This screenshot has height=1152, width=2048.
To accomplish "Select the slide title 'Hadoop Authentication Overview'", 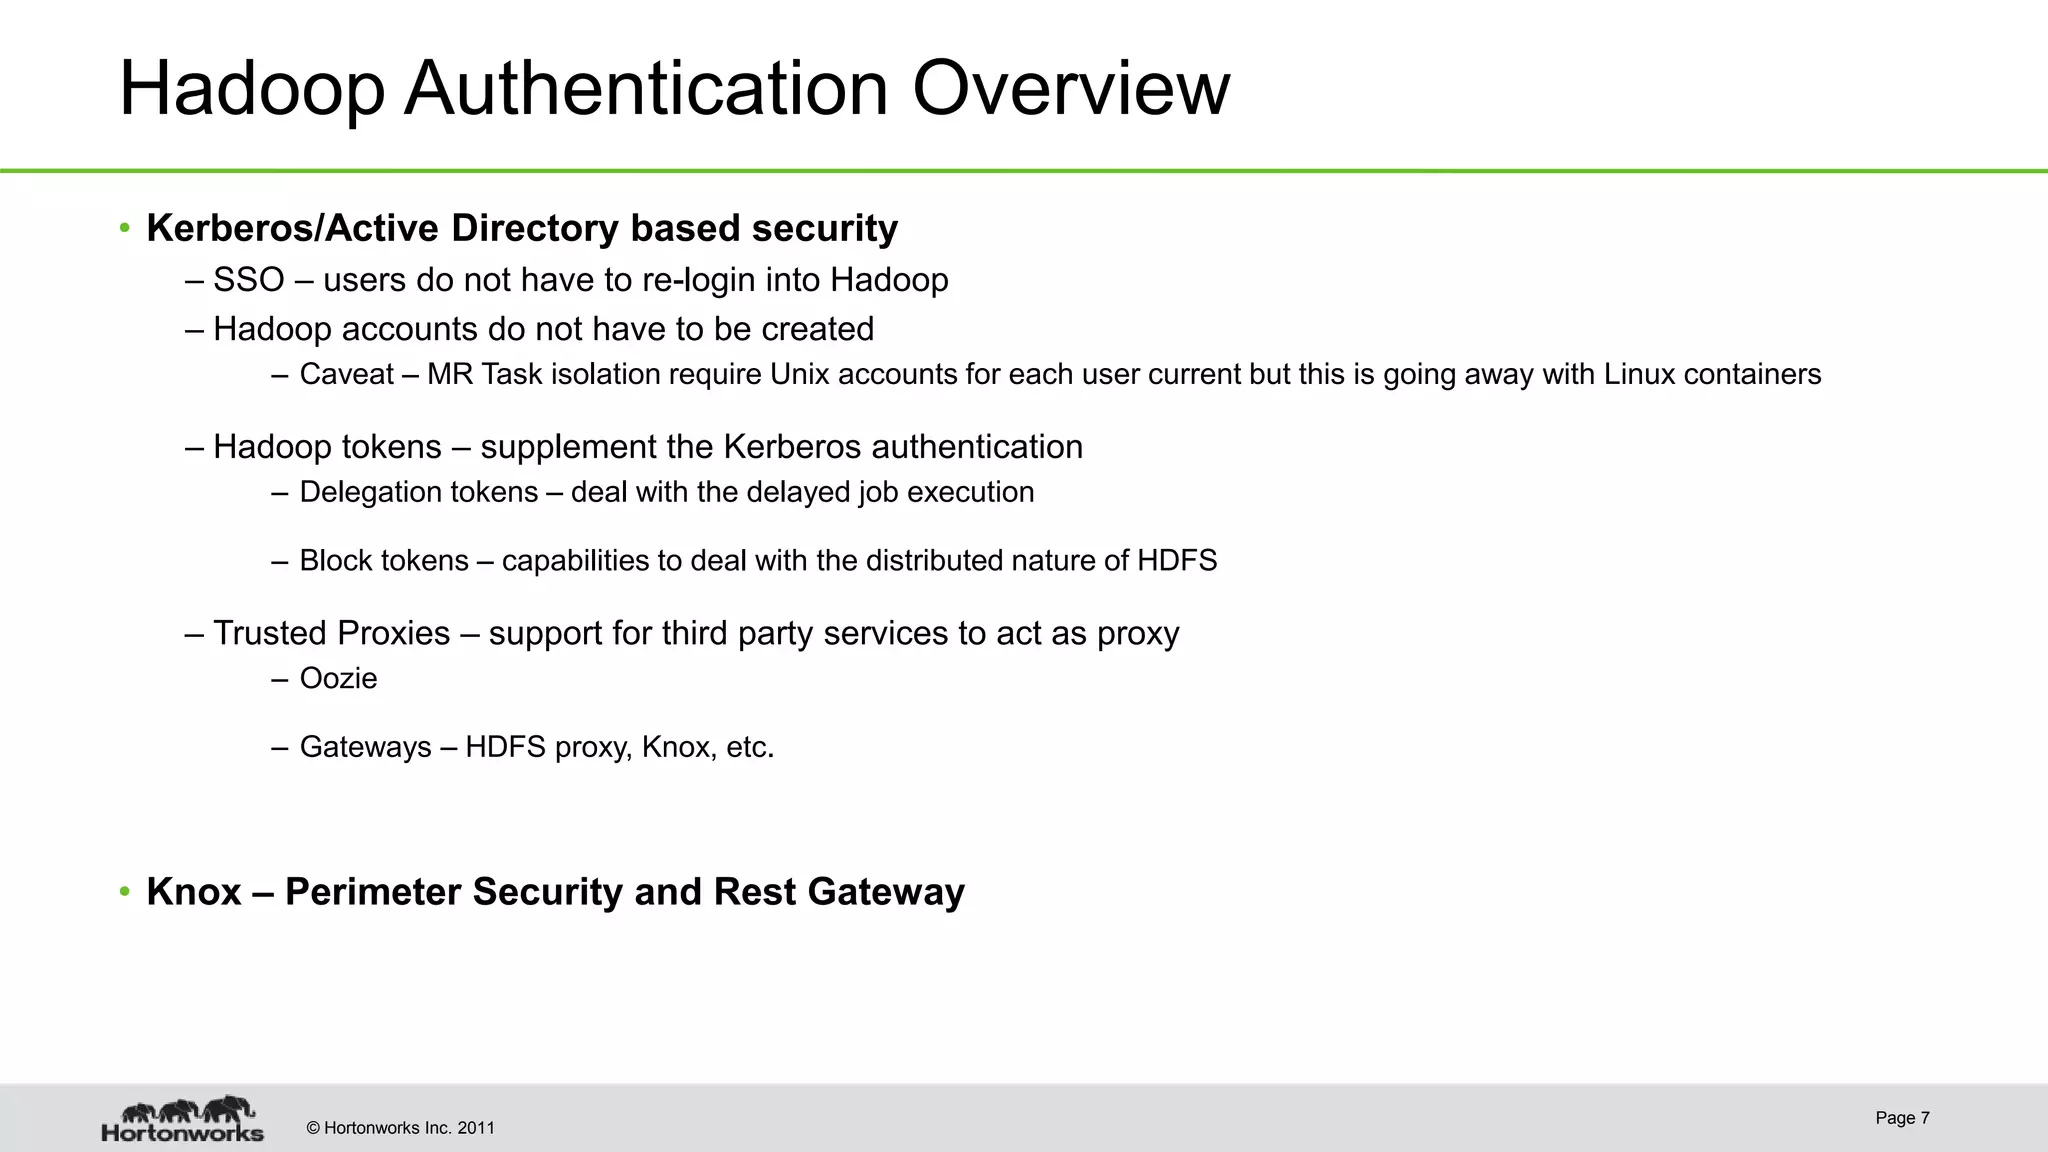I will tap(674, 89).
